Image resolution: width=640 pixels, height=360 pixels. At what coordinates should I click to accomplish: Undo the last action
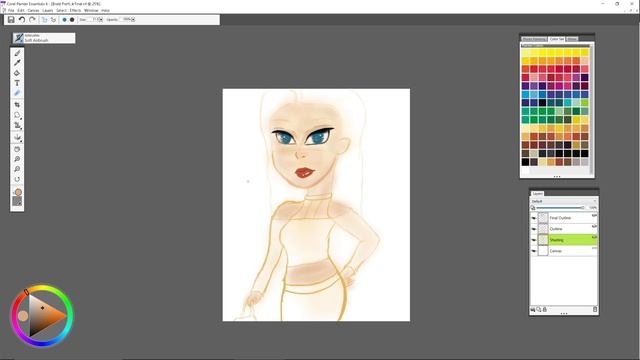tap(22, 20)
